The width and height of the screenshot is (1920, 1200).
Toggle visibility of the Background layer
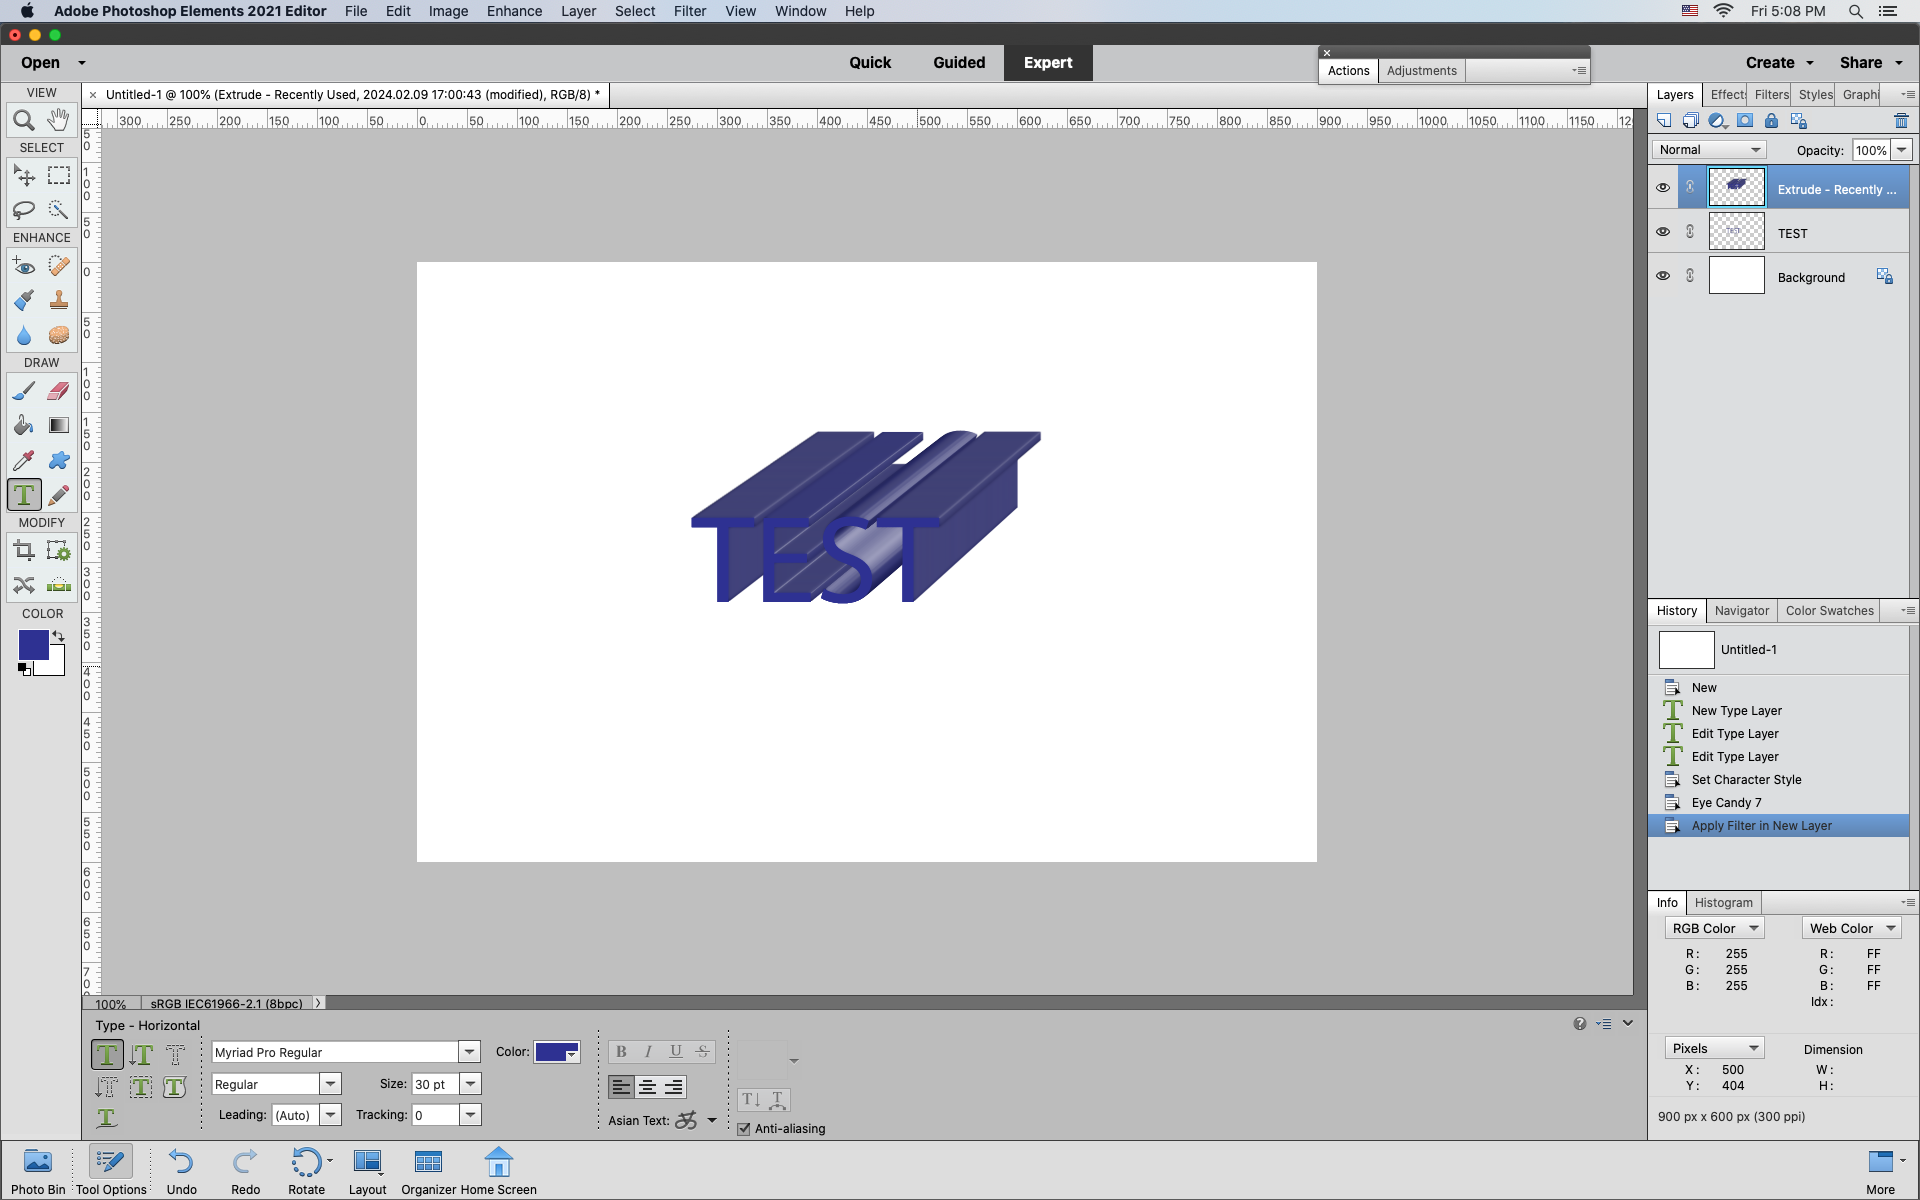pyautogui.click(x=1663, y=275)
